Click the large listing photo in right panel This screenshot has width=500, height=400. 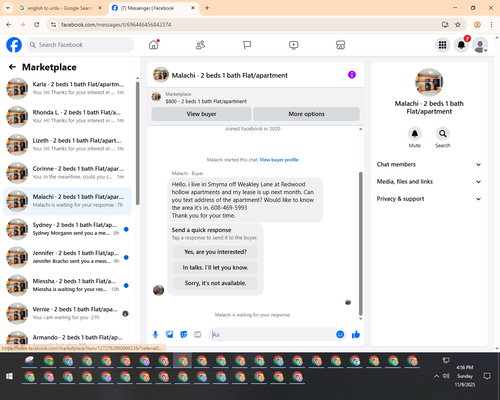[429, 82]
